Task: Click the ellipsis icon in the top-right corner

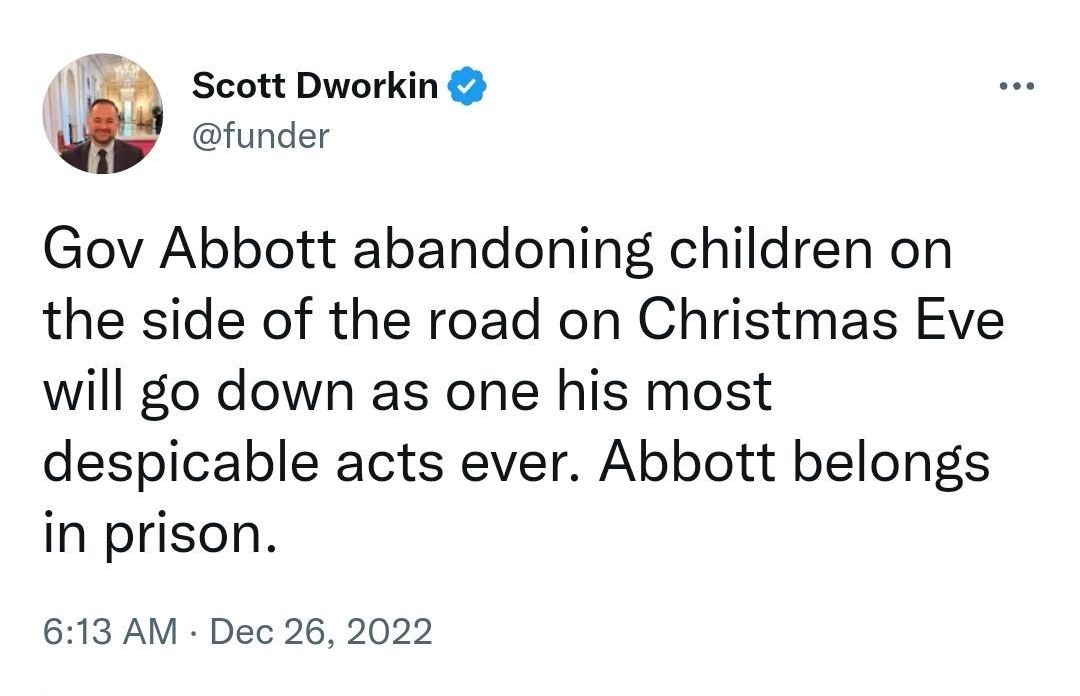Action: coord(1016,85)
